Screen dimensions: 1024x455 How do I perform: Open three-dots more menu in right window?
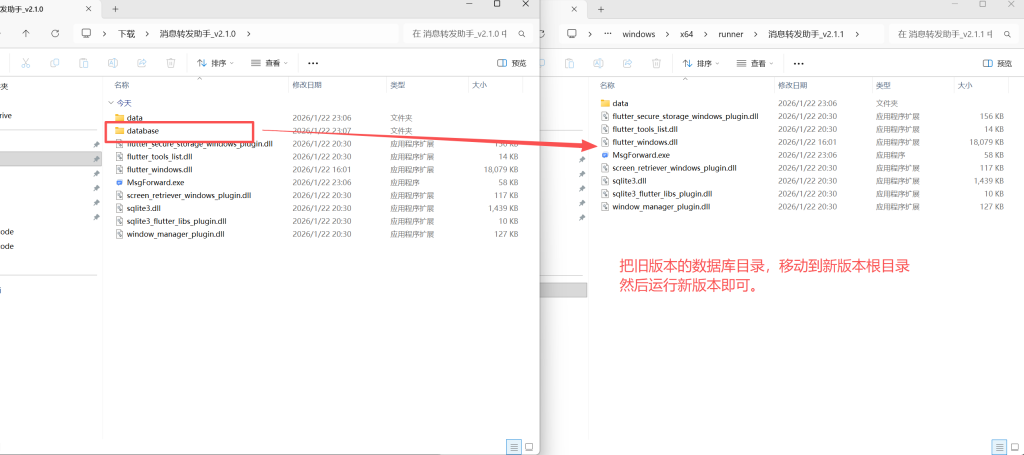pyautogui.click(x=798, y=63)
